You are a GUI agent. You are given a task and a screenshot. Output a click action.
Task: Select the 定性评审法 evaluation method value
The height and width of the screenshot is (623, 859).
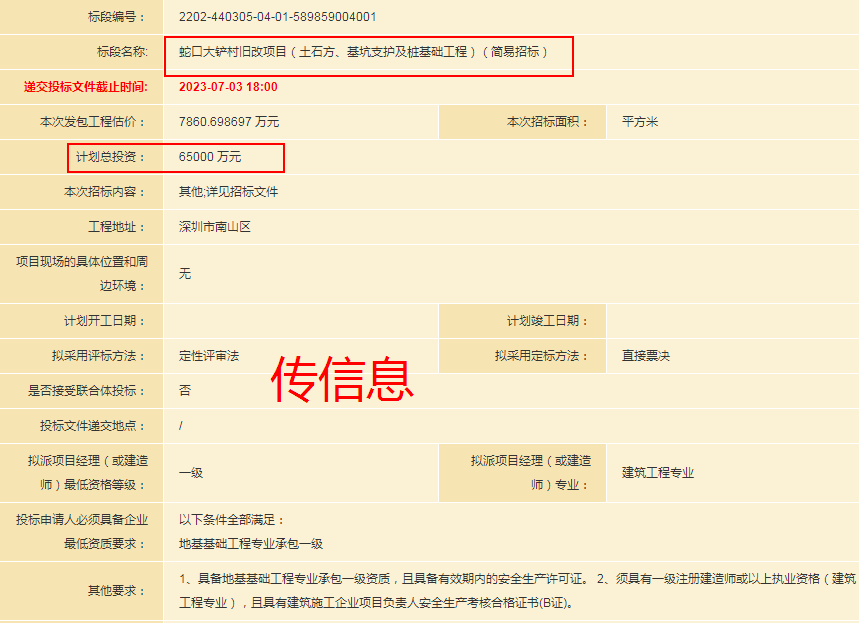click(209, 356)
